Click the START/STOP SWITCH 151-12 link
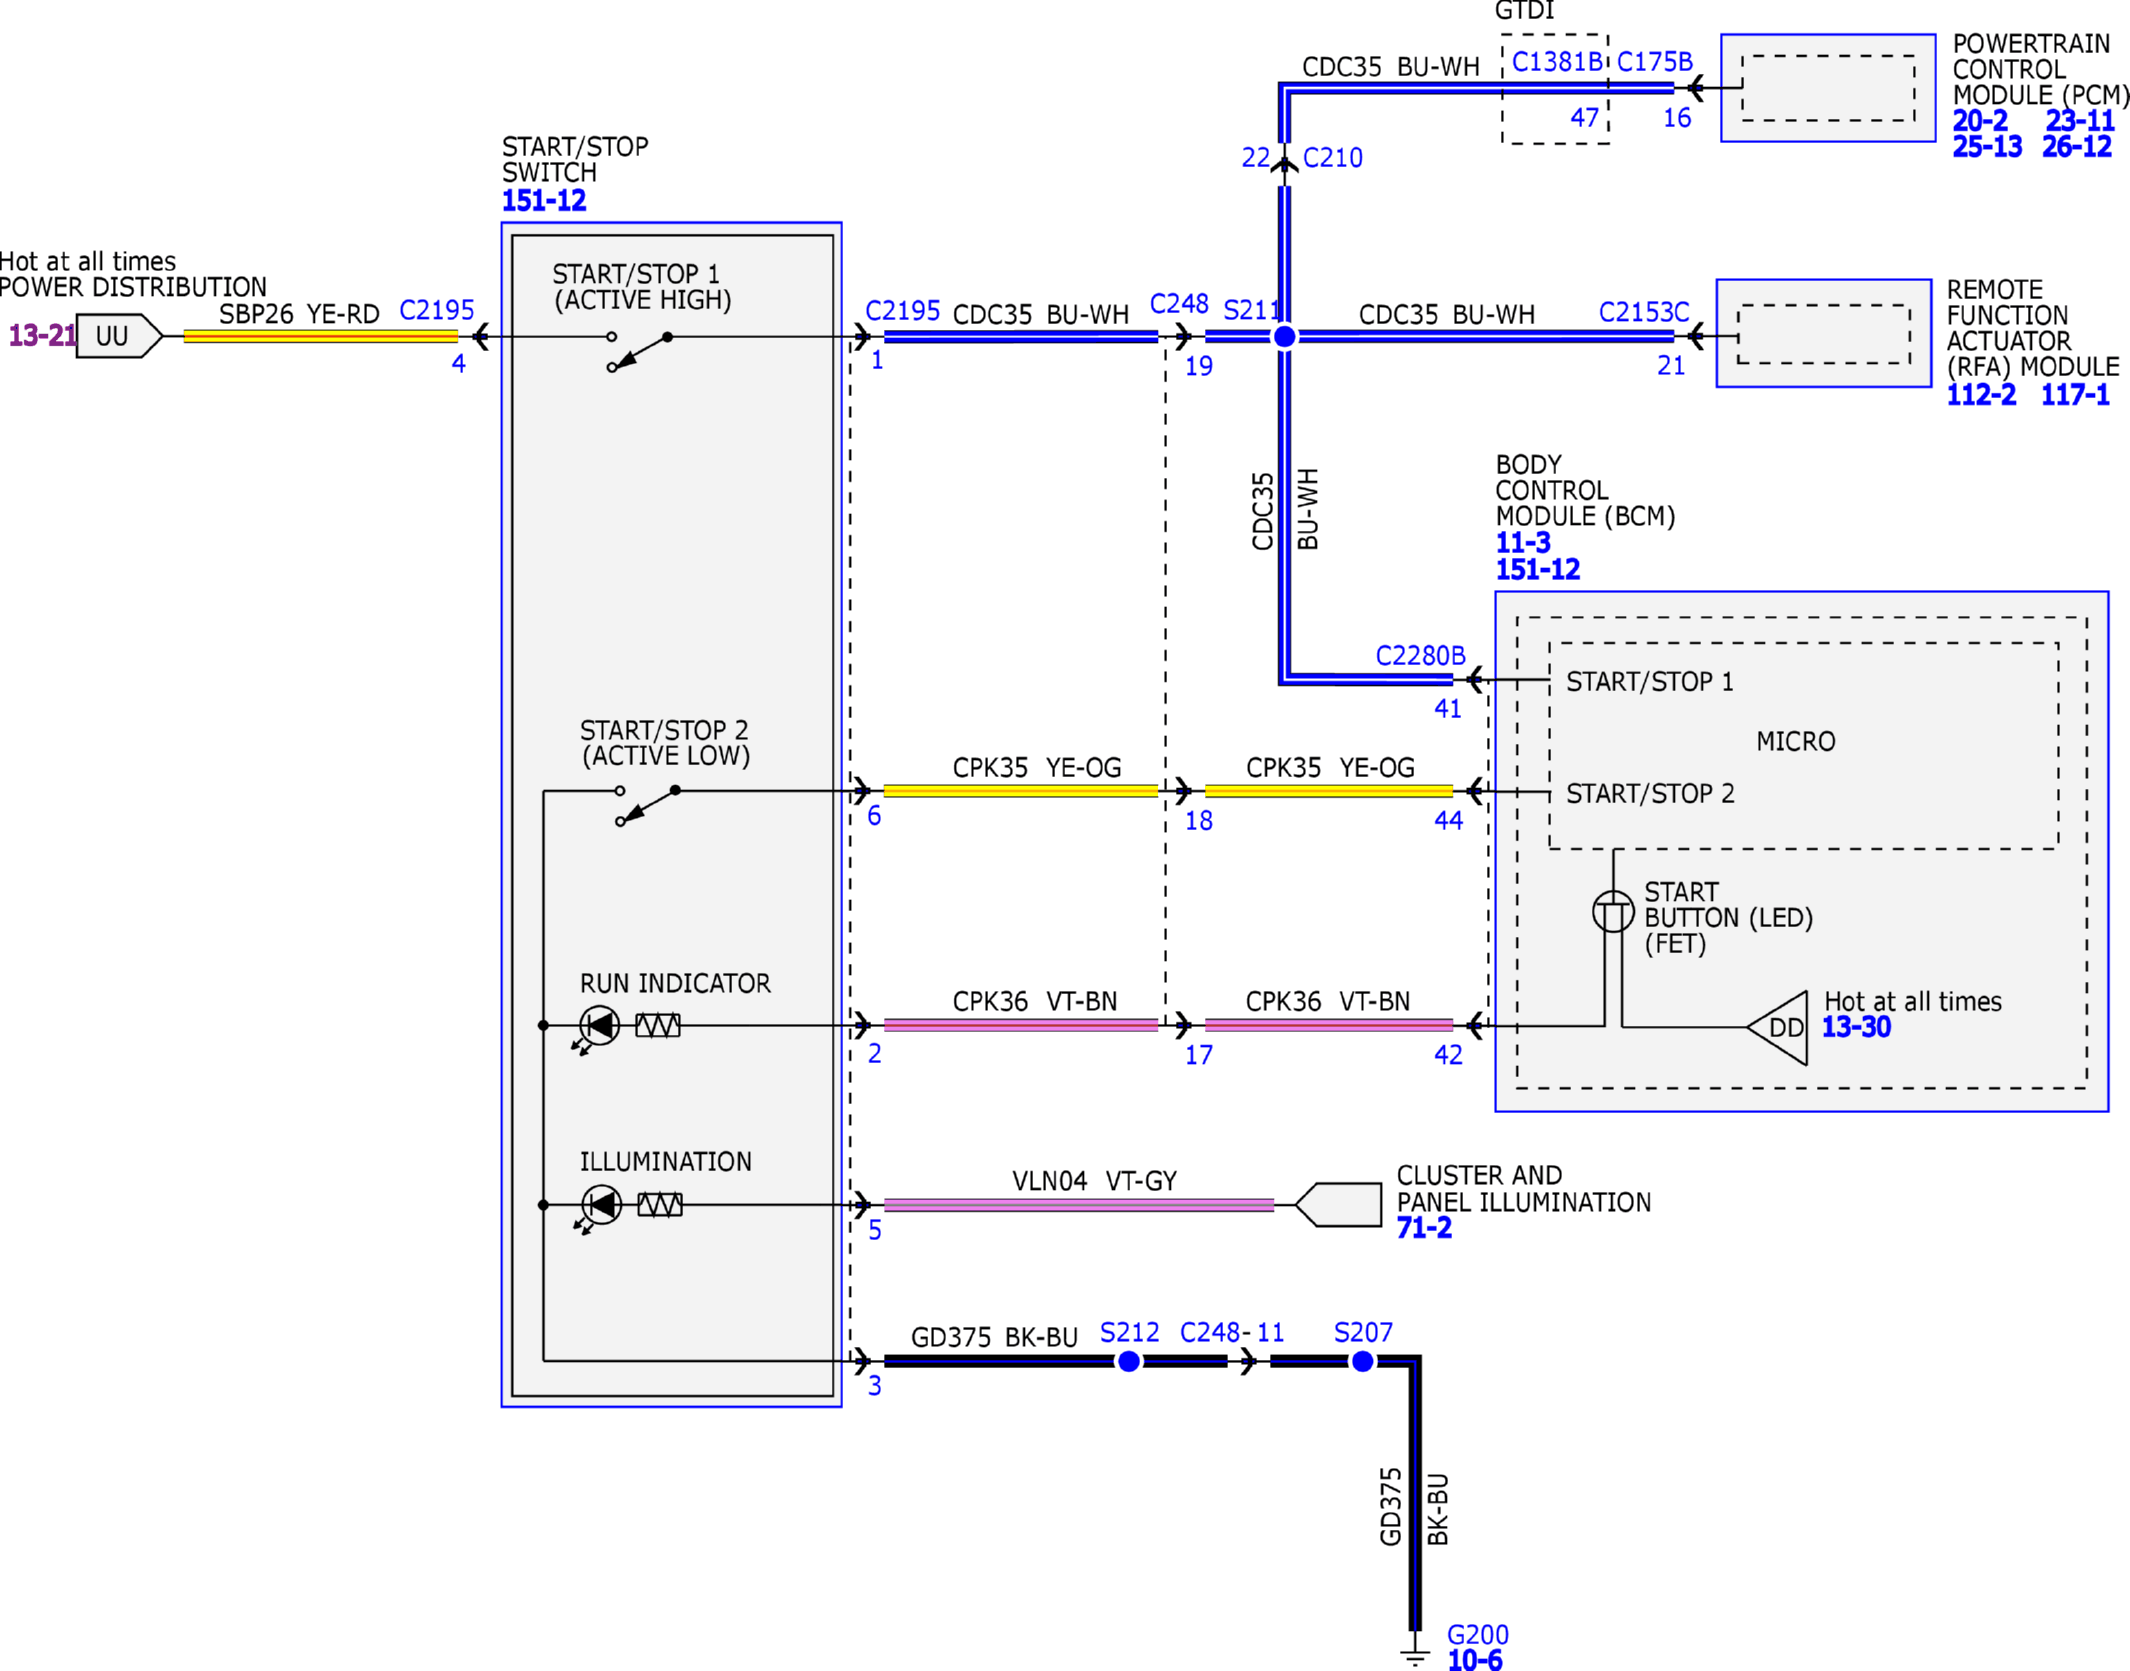 543,200
